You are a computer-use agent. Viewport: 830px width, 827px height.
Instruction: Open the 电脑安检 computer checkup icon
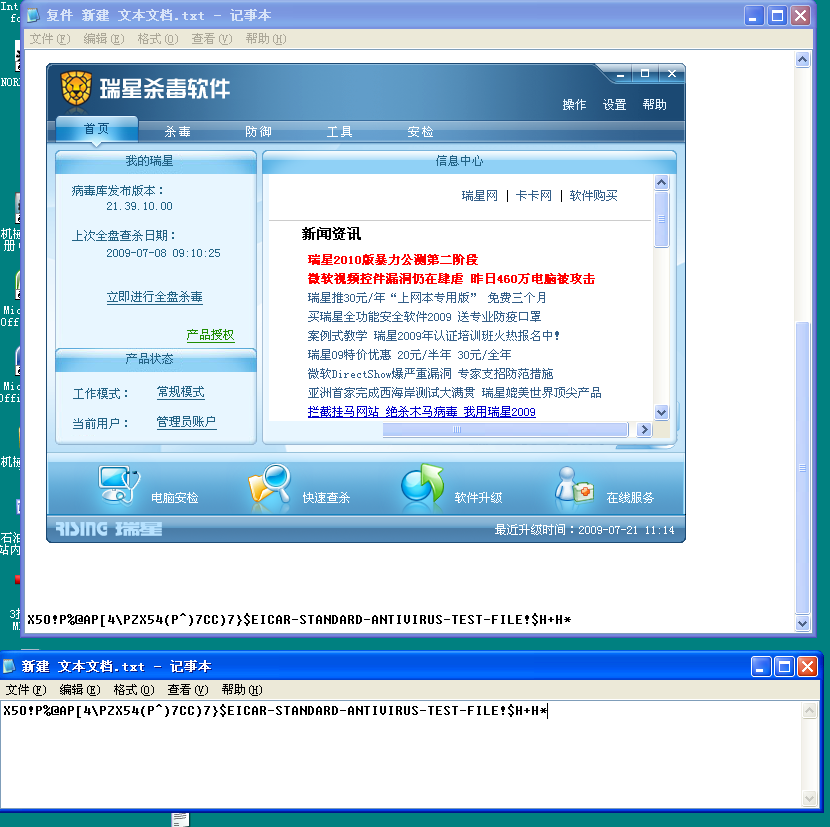coord(119,484)
